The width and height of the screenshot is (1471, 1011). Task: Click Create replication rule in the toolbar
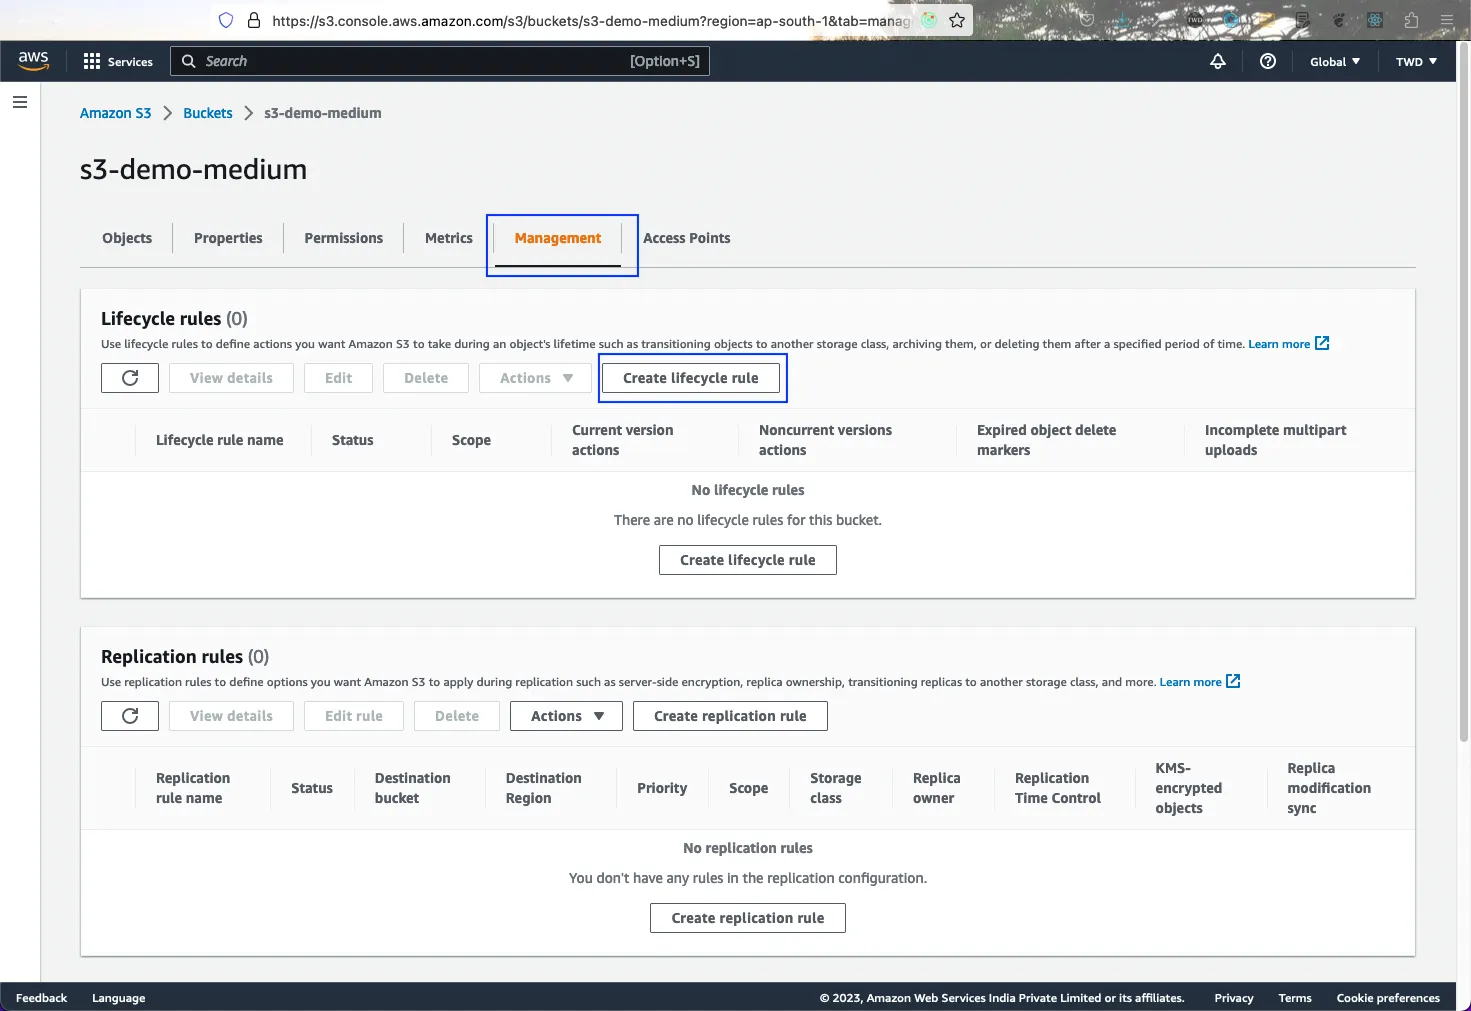[730, 716]
